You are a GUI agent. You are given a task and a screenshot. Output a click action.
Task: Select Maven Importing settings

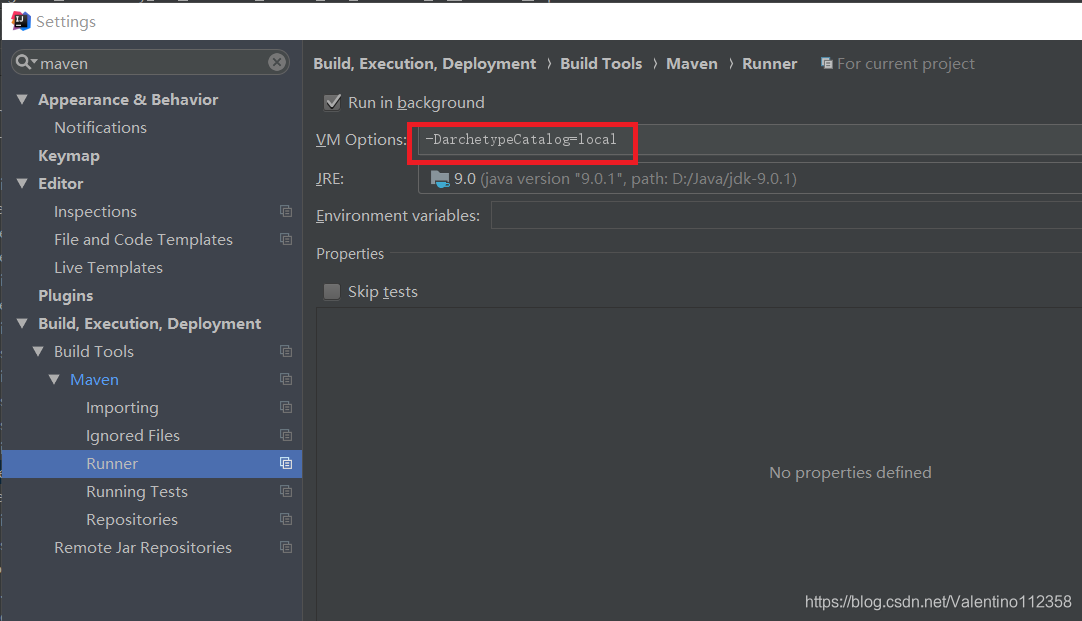click(122, 408)
